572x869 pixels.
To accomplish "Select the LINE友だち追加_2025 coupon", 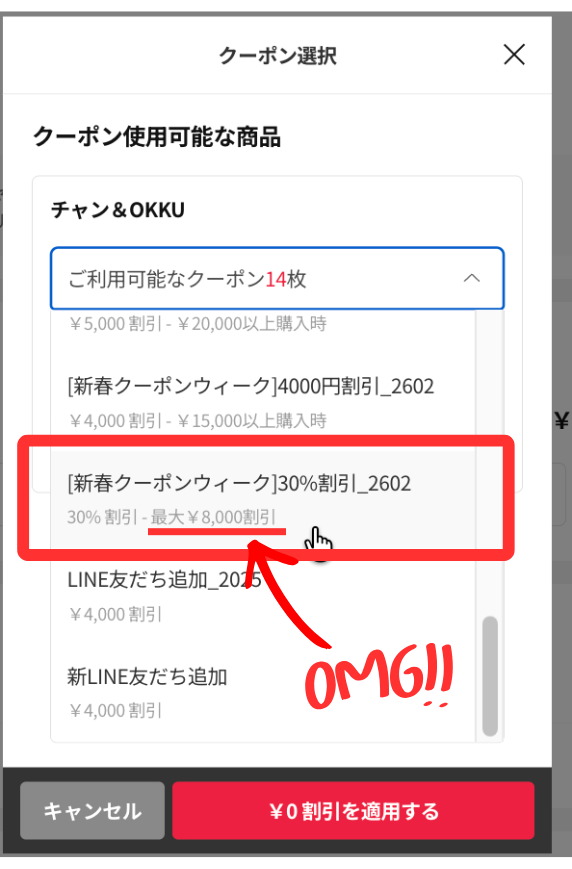I will [263, 596].
